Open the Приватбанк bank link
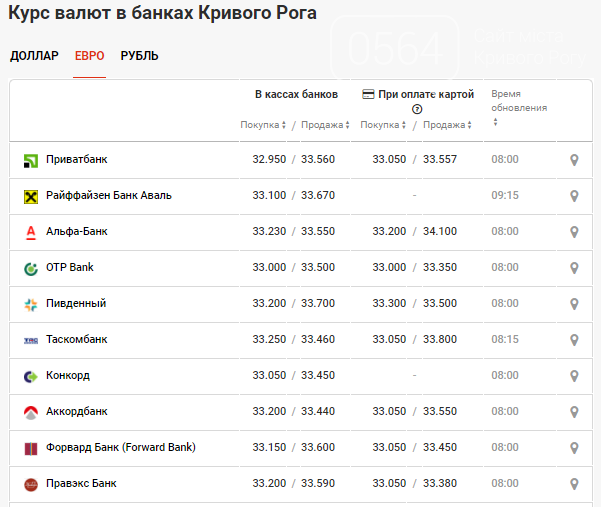This screenshot has width=601, height=507. click(x=77, y=159)
